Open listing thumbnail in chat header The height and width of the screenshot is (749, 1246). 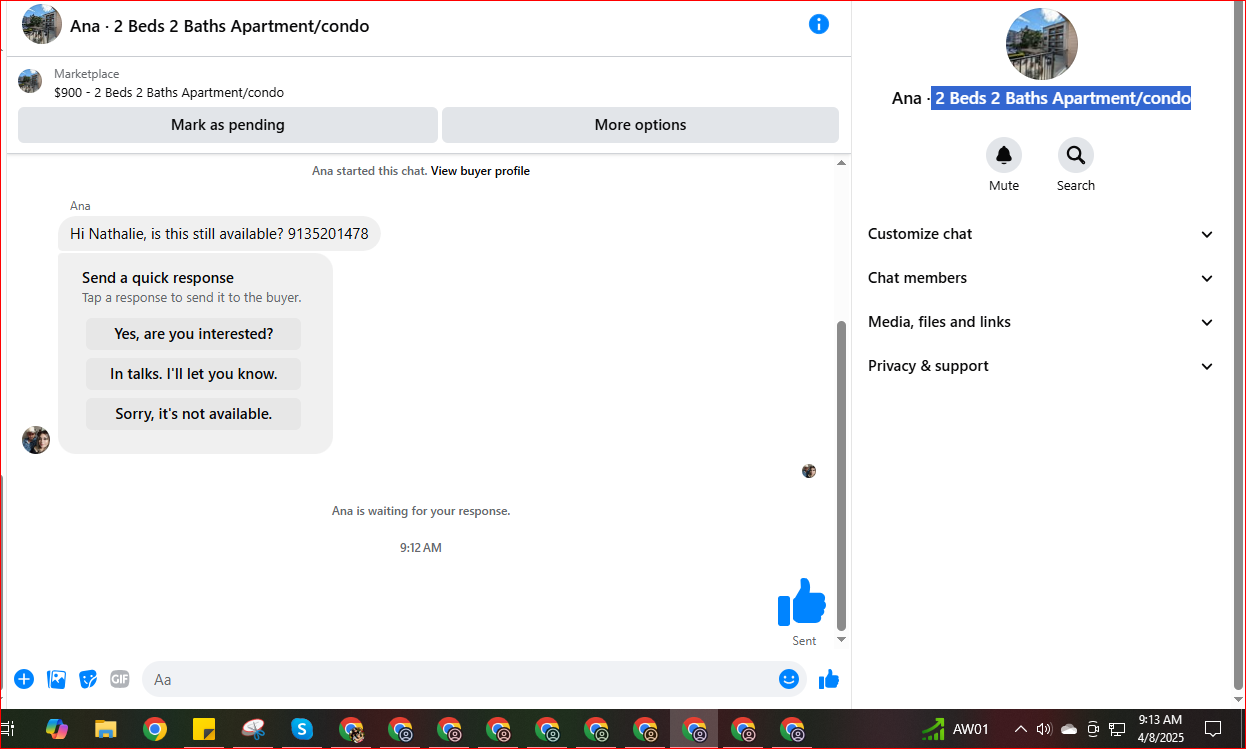click(42, 25)
